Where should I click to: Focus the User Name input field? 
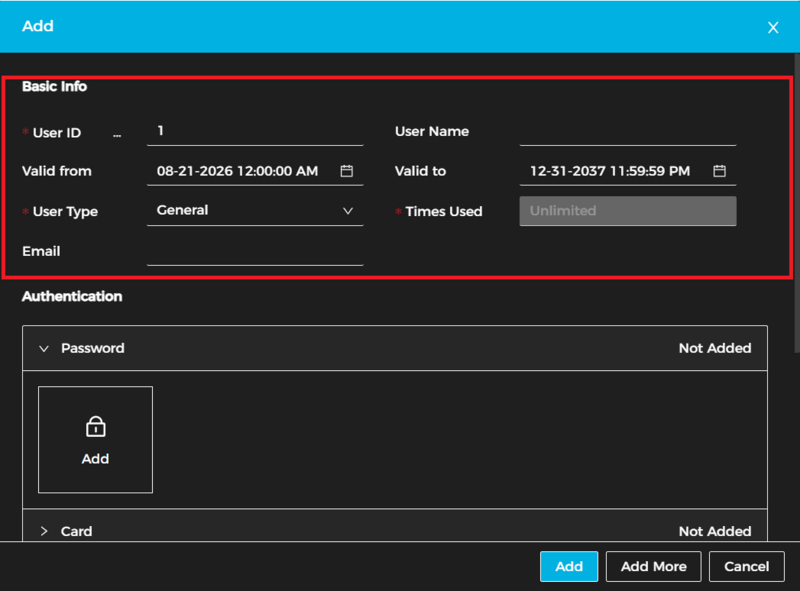628,132
